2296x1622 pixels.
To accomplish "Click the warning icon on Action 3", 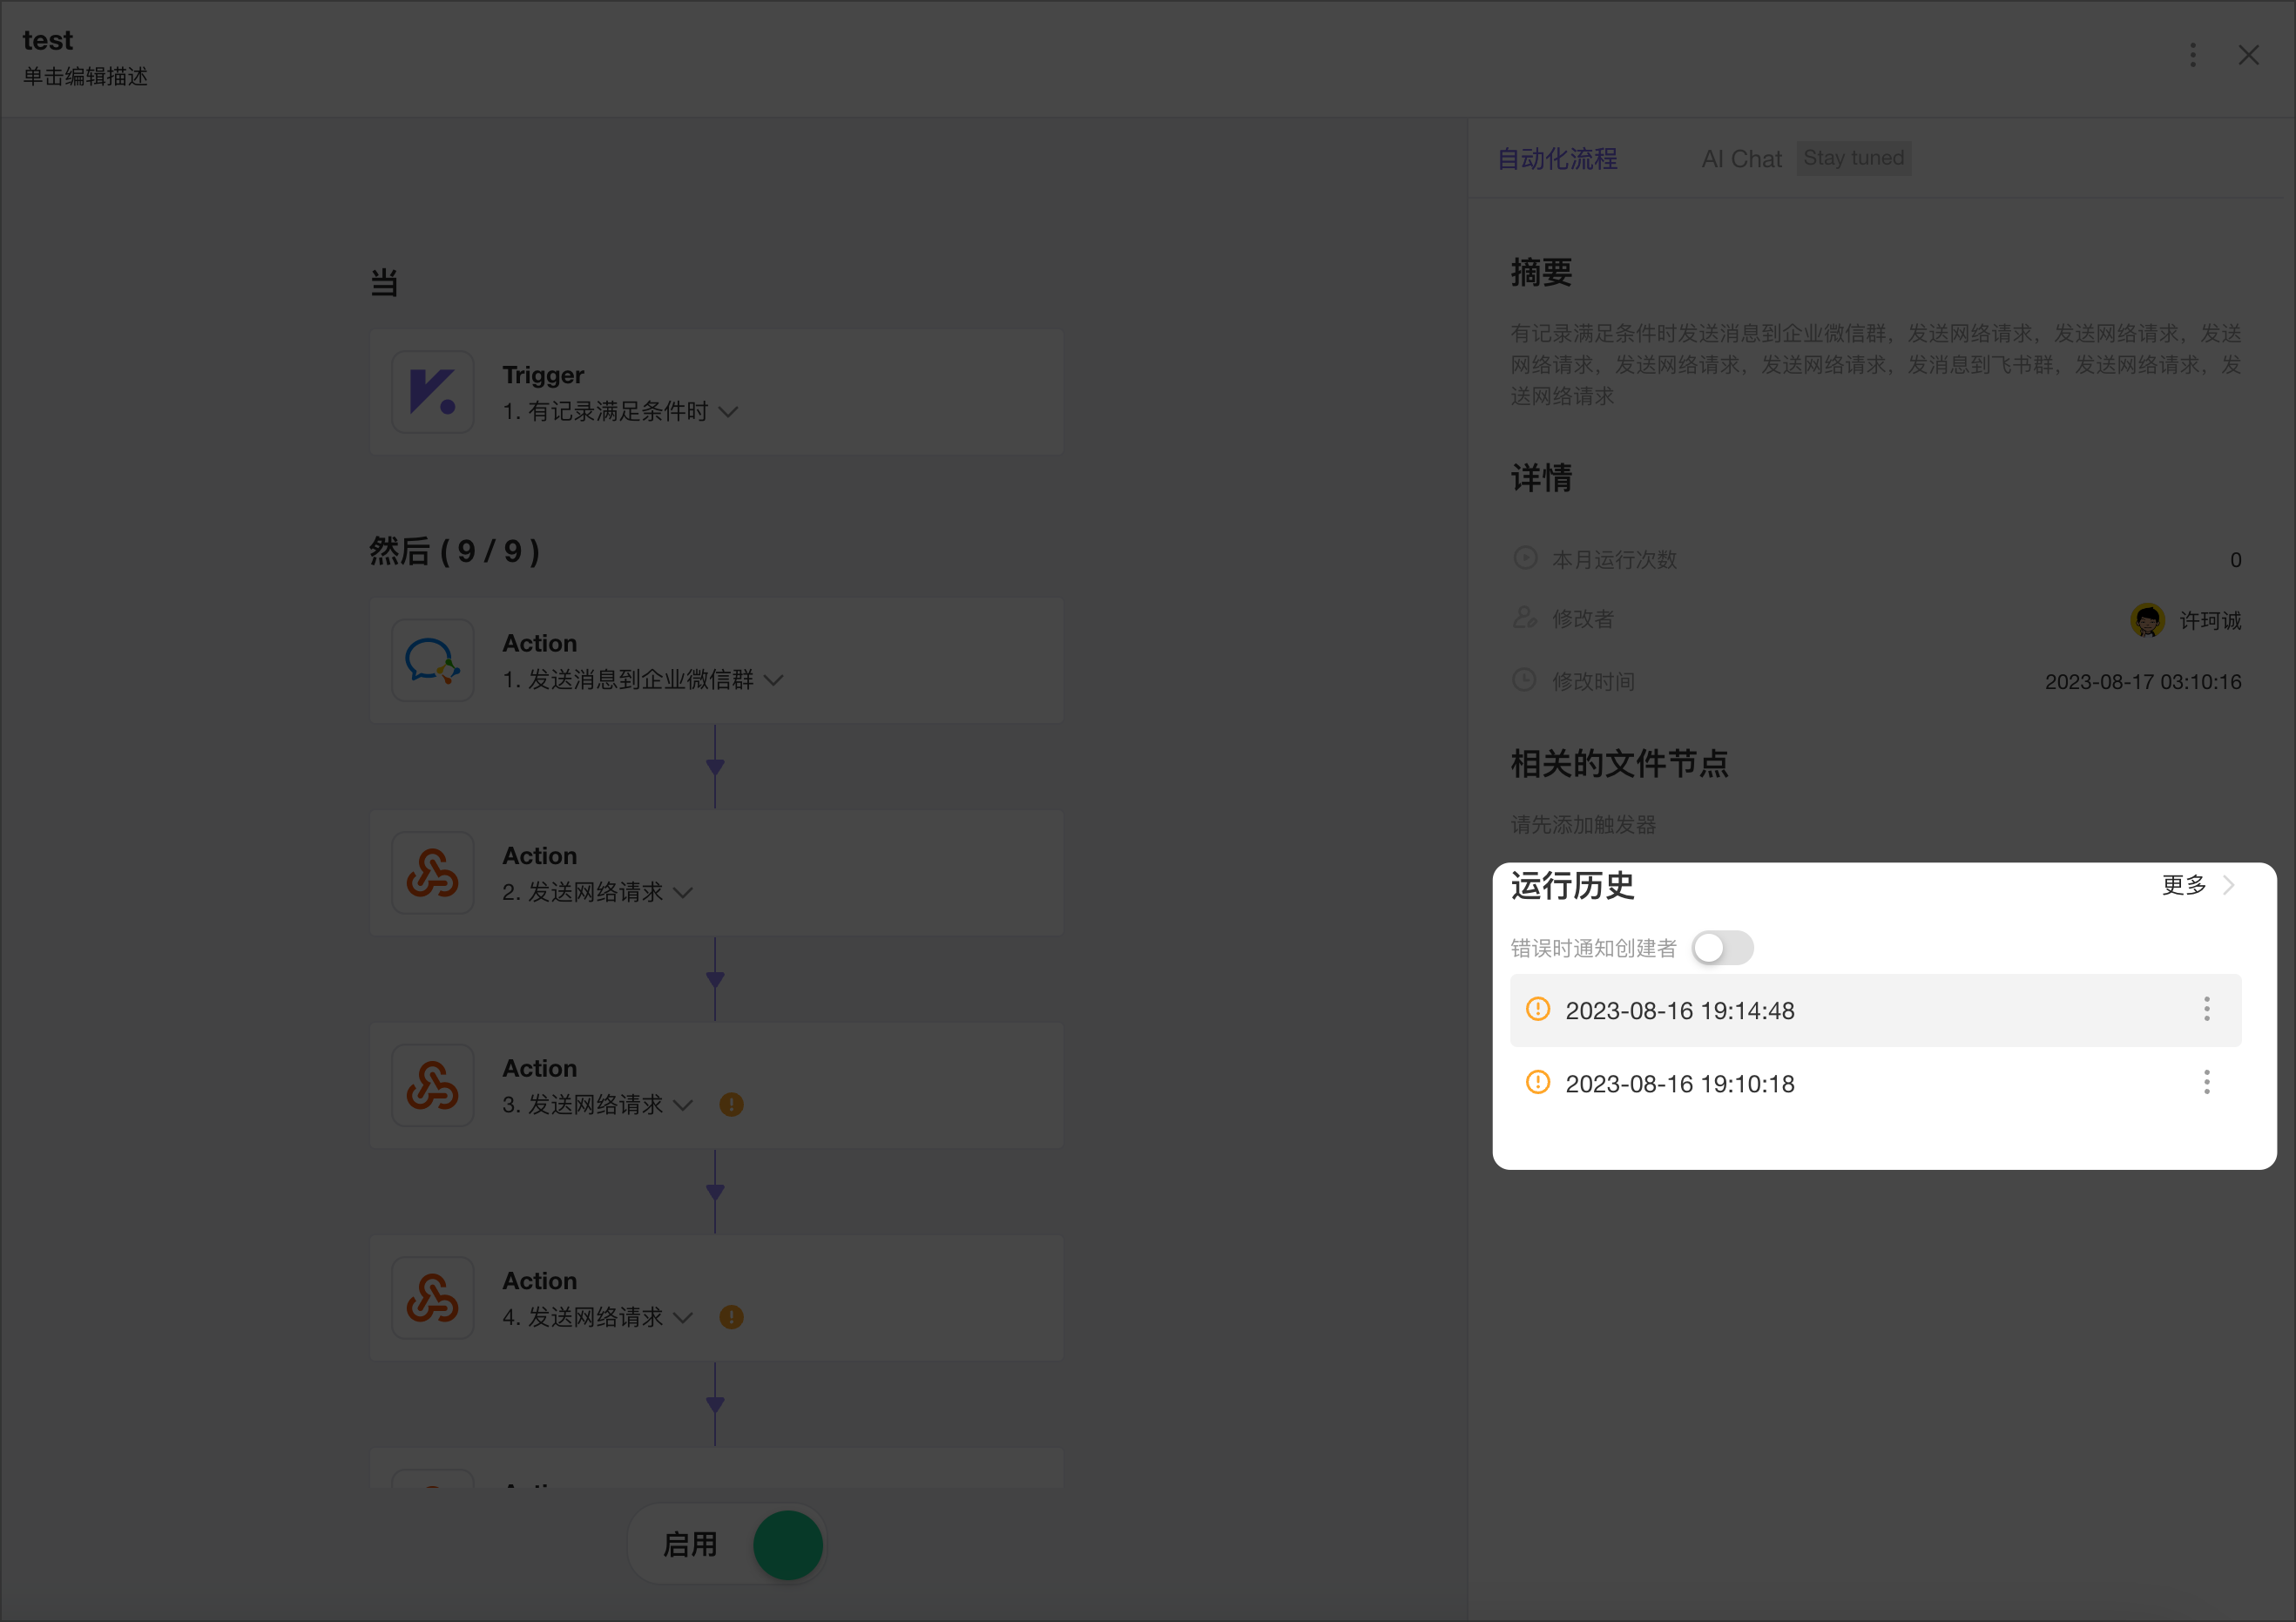I will (731, 1105).
